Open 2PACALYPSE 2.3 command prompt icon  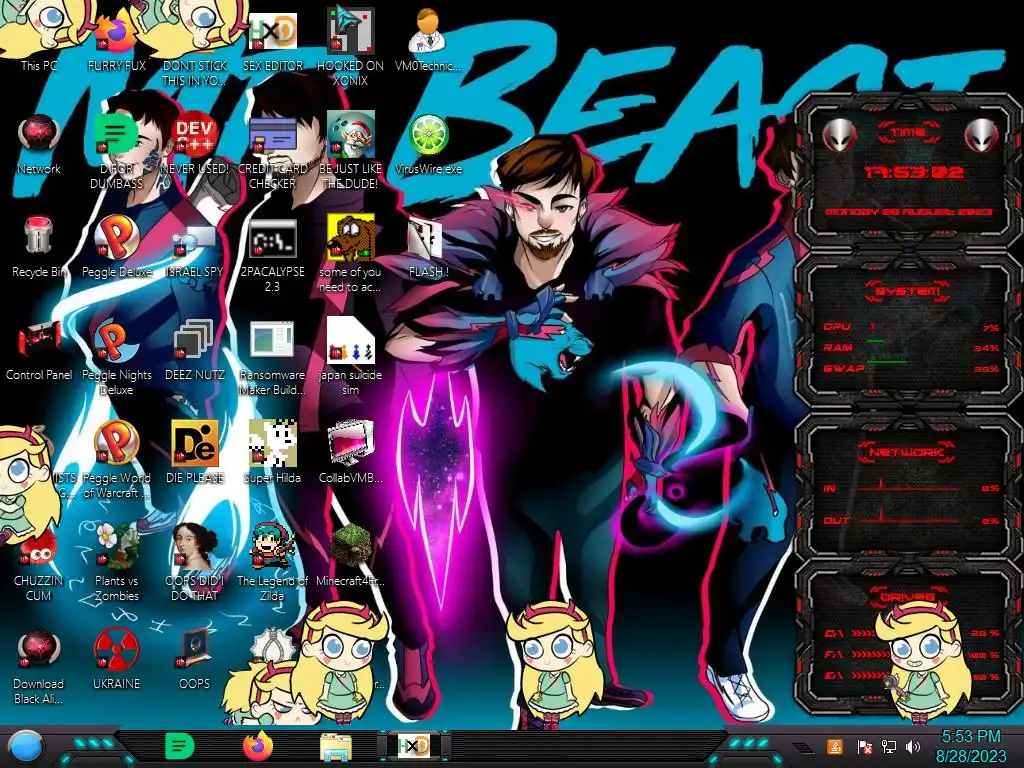point(273,255)
